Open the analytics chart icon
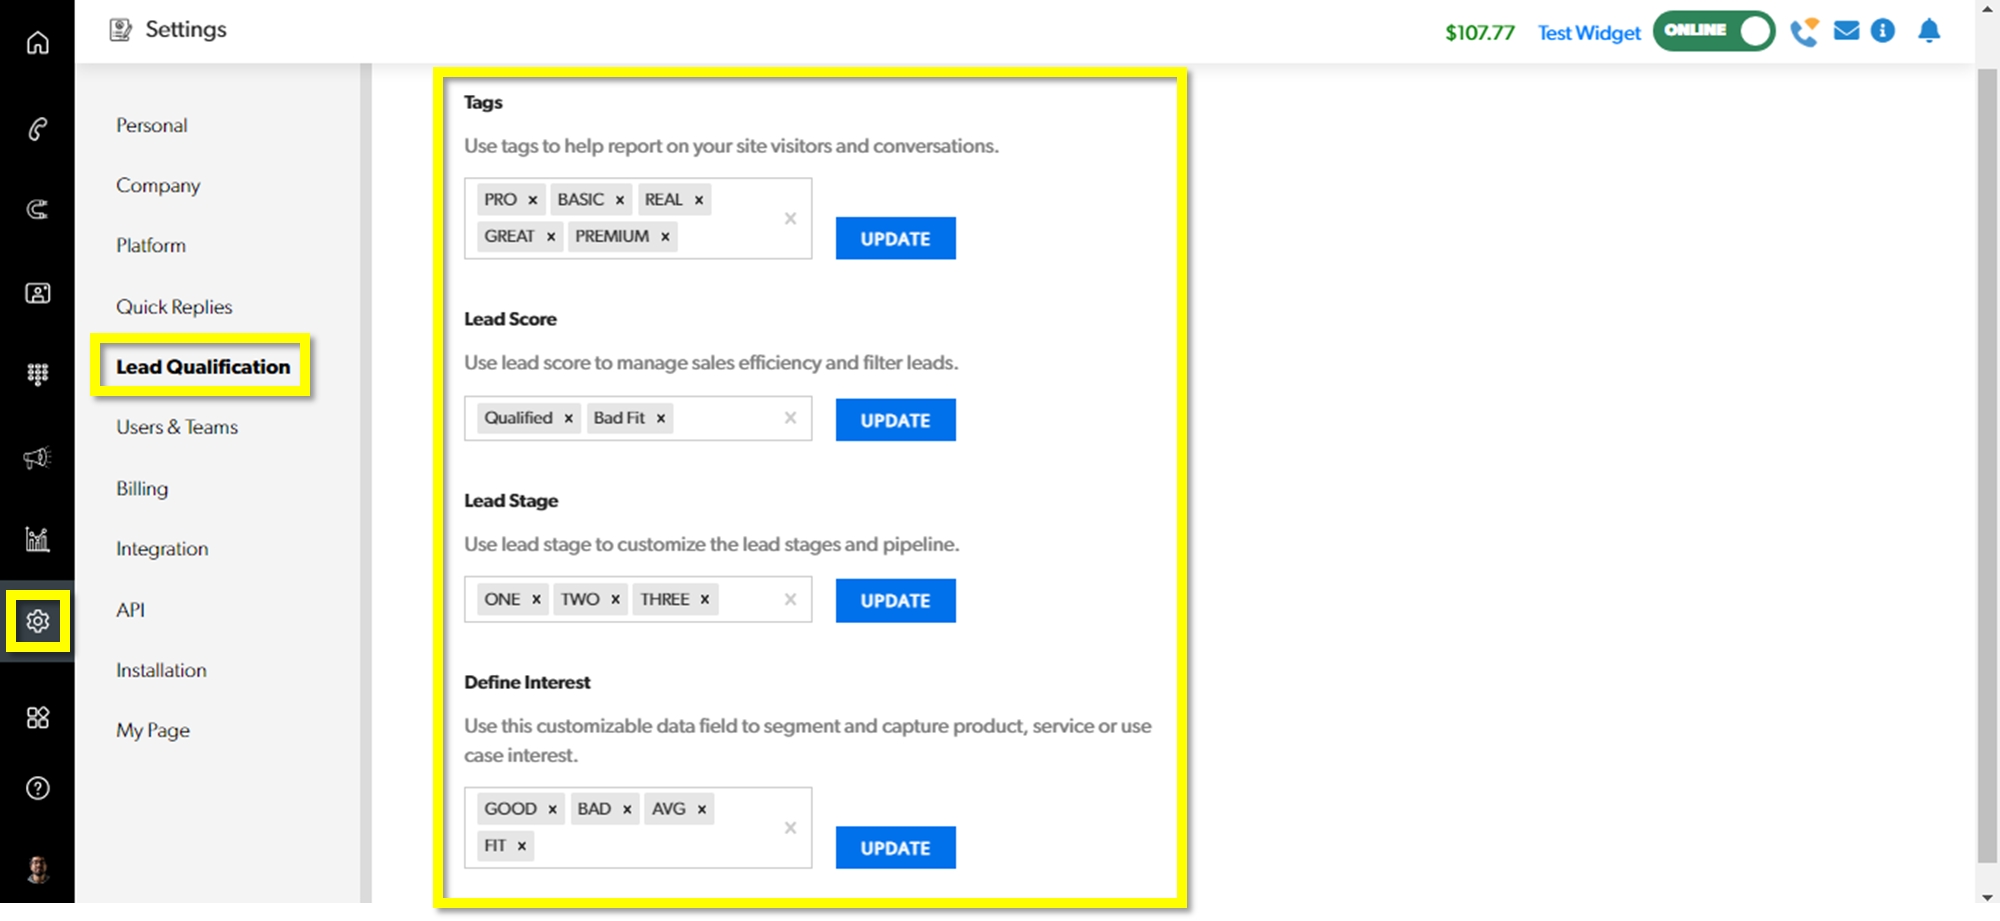 point(37,540)
